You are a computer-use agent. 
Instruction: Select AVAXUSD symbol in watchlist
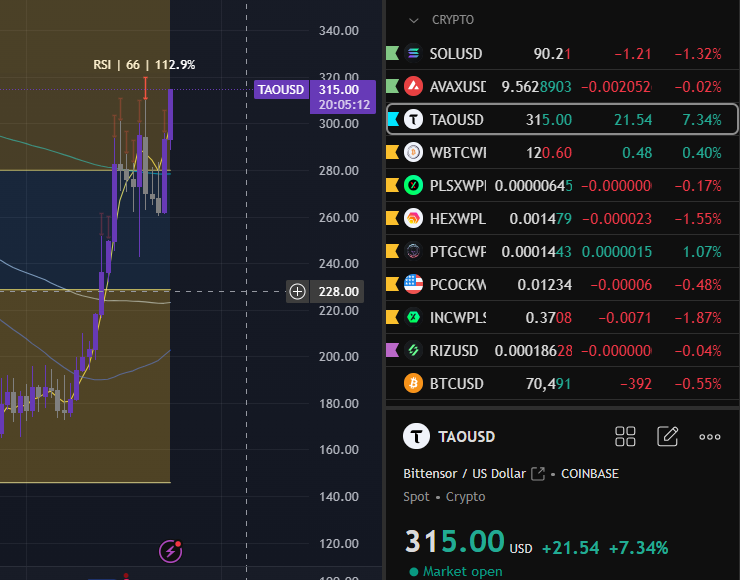pyautogui.click(x=458, y=87)
